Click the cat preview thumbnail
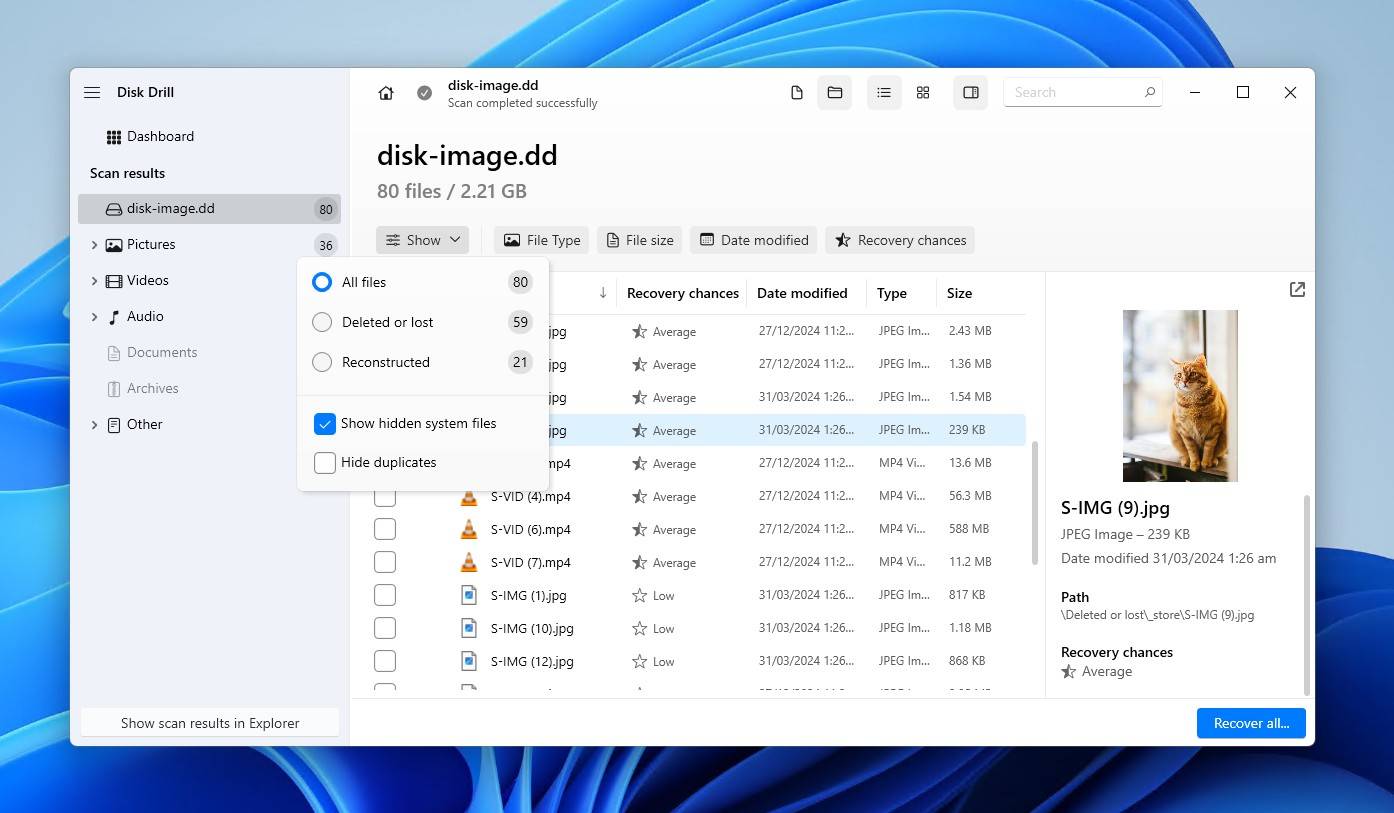This screenshot has height=813, width=1394. coord(1180,396)
